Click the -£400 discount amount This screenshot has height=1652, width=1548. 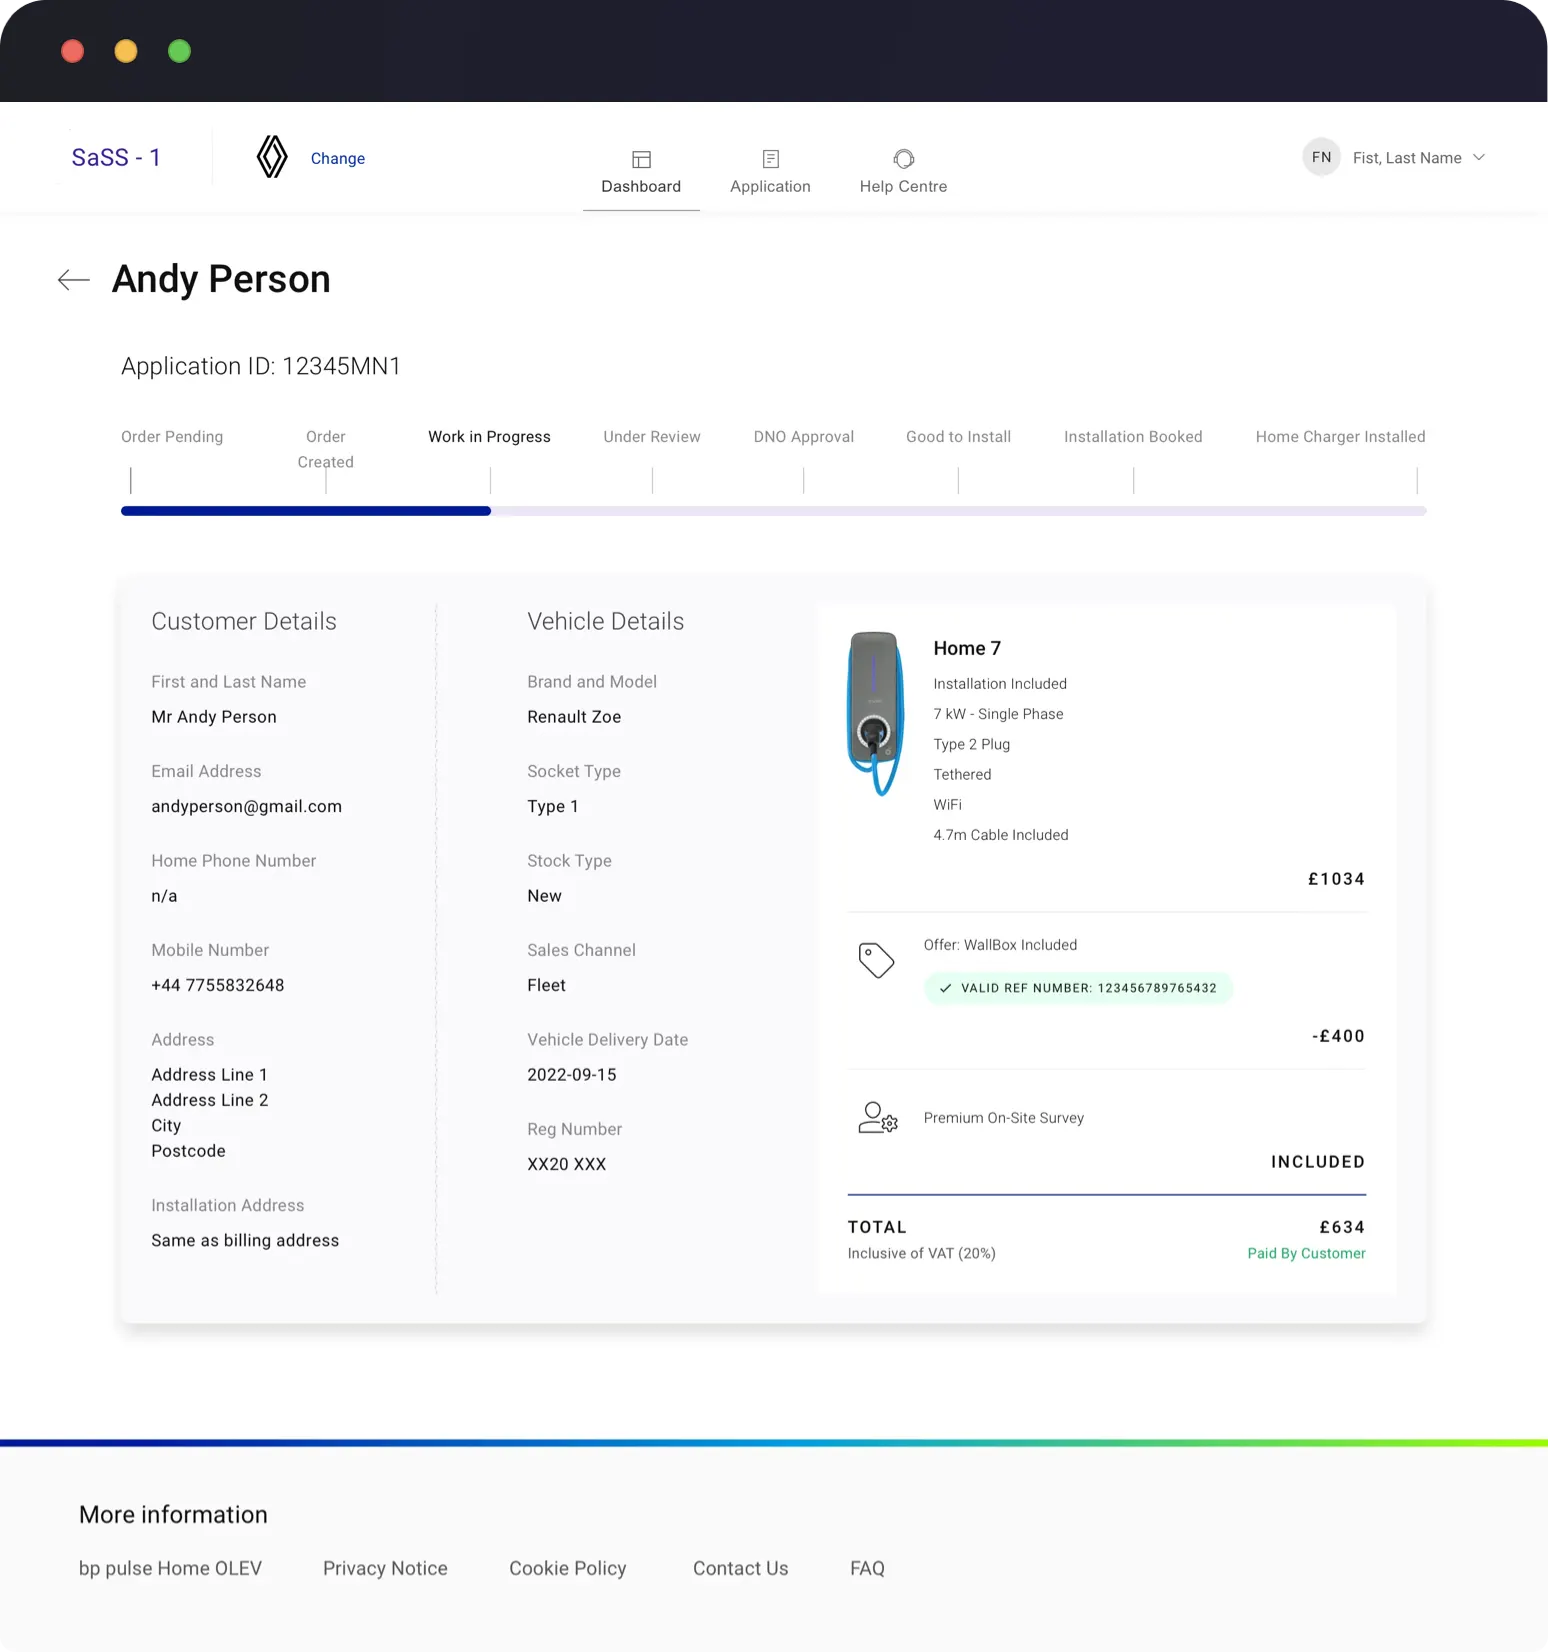(x=1338, y=1036)
